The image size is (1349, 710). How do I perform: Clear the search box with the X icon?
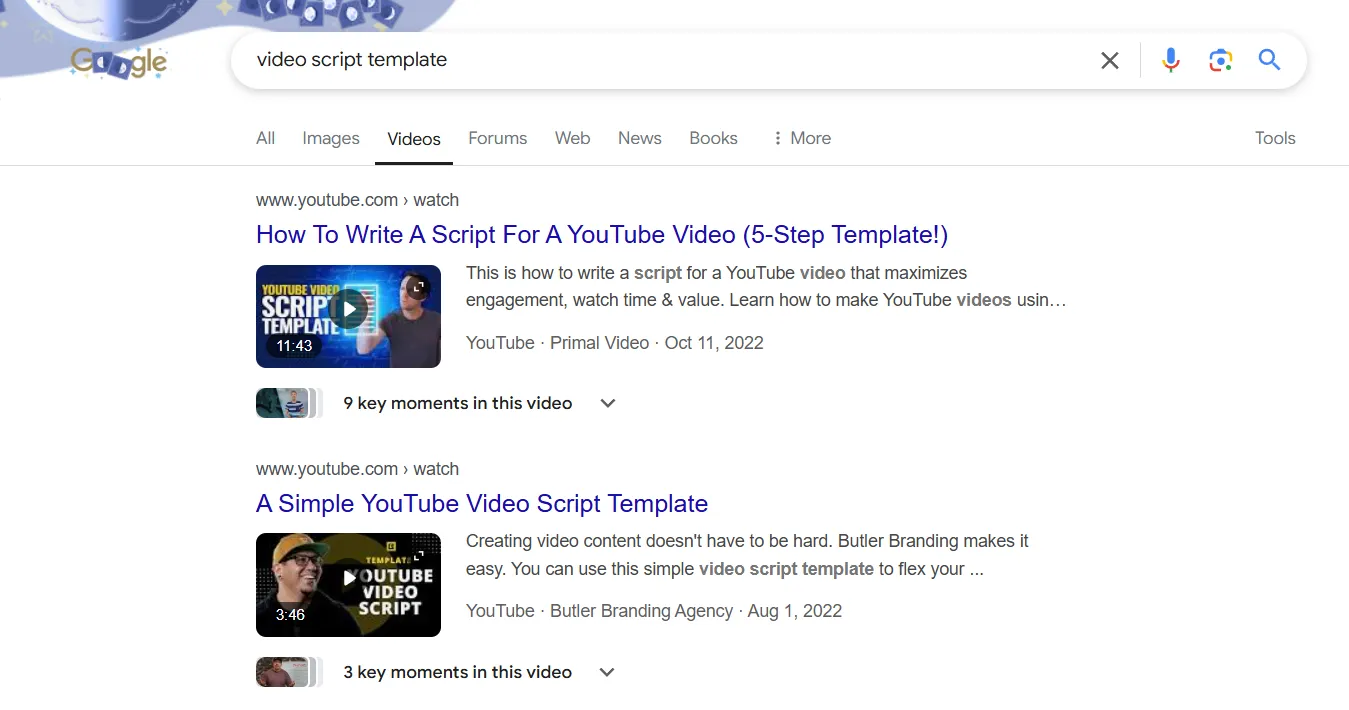(x=1109, y=60)
